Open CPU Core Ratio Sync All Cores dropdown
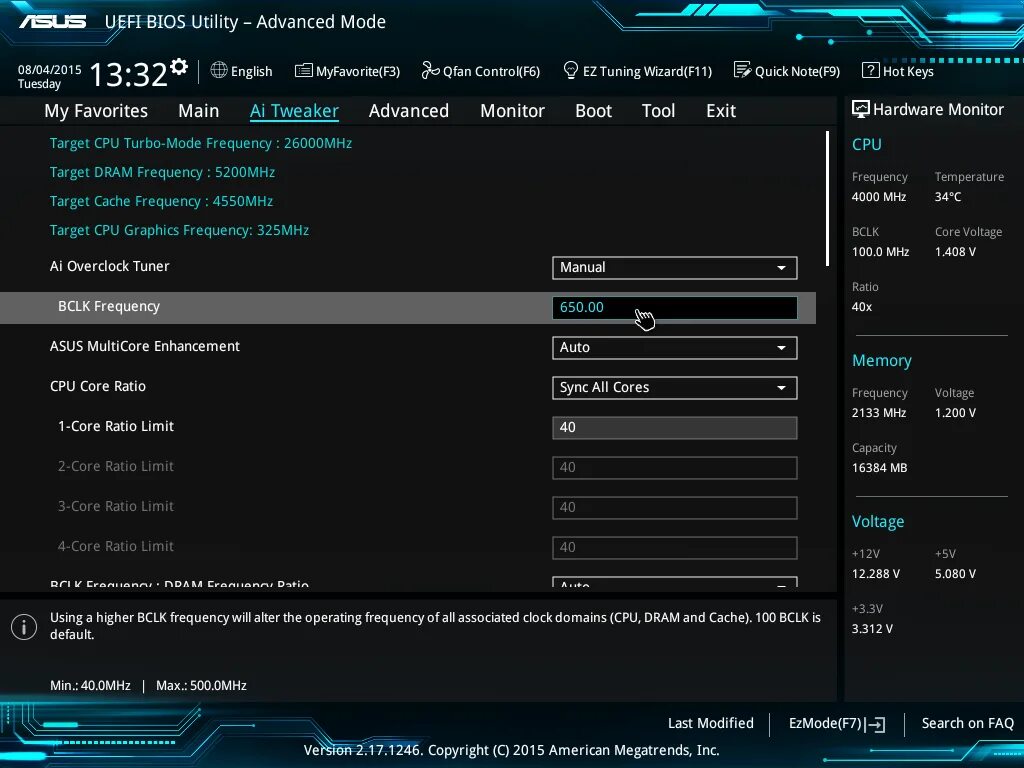Image resolution: width=1024 pixels, height=768 pixels. coord(675,388)
